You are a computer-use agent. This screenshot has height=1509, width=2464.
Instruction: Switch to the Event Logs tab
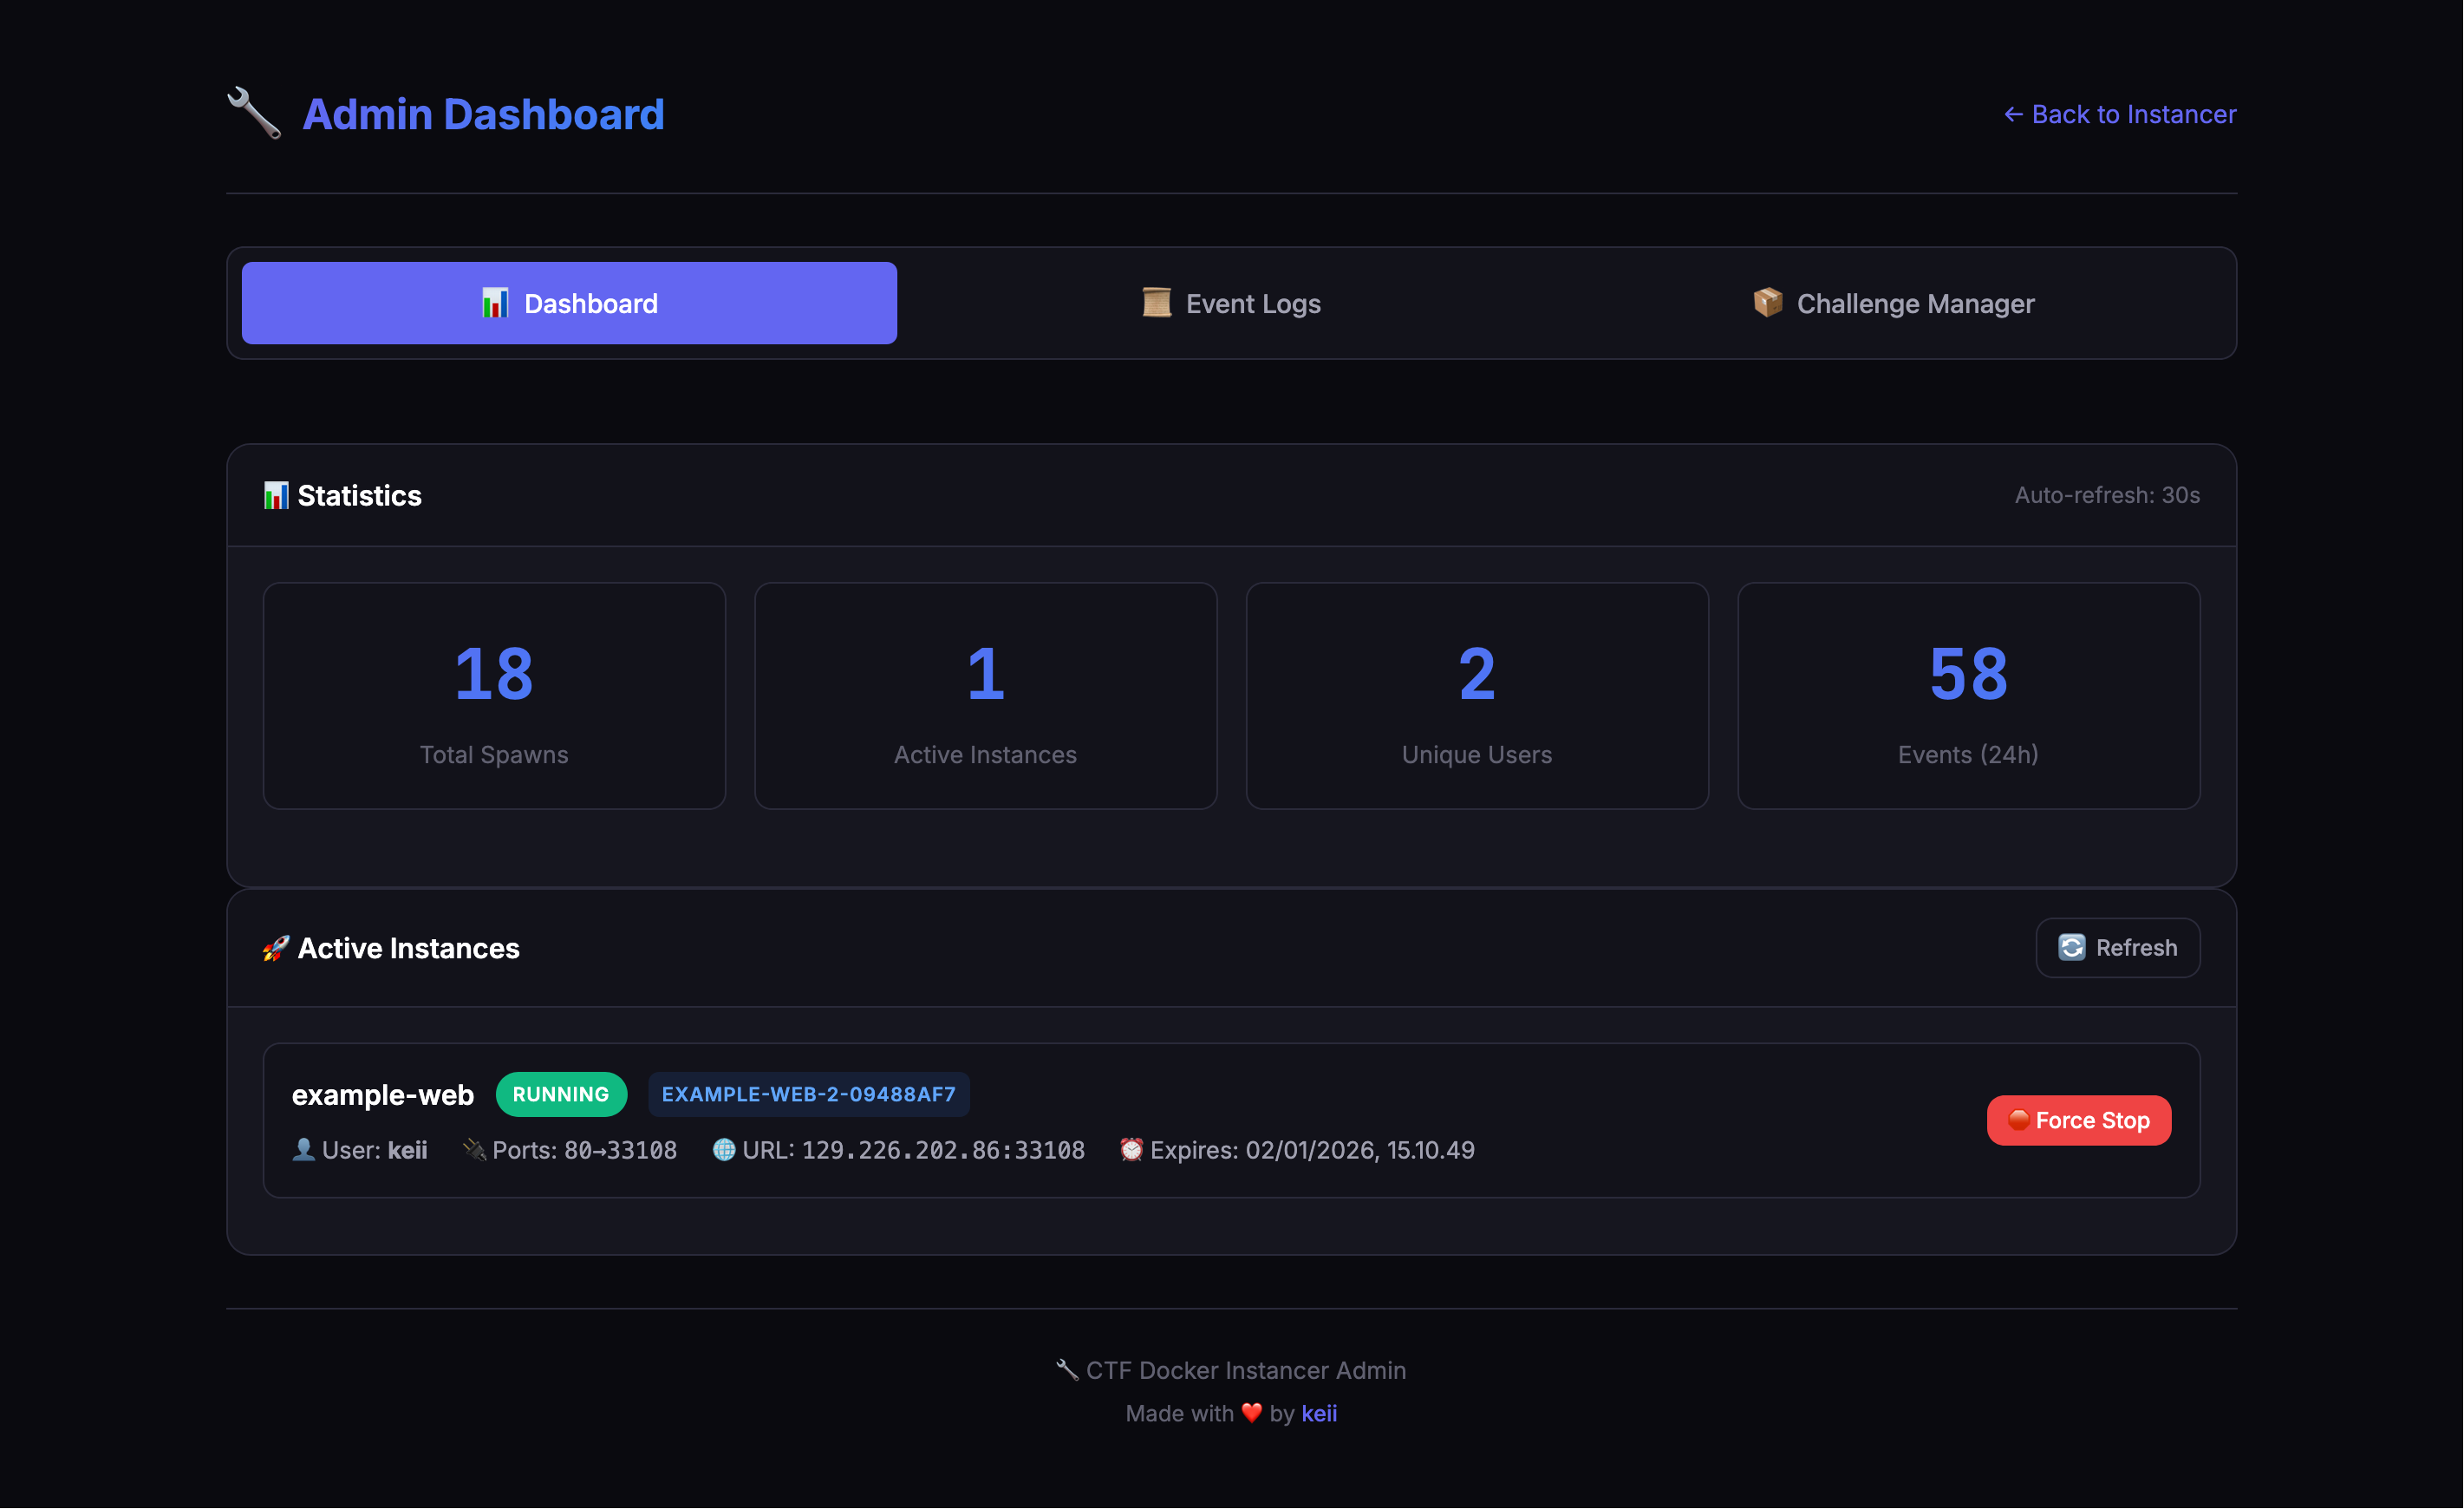point(1231,303)
